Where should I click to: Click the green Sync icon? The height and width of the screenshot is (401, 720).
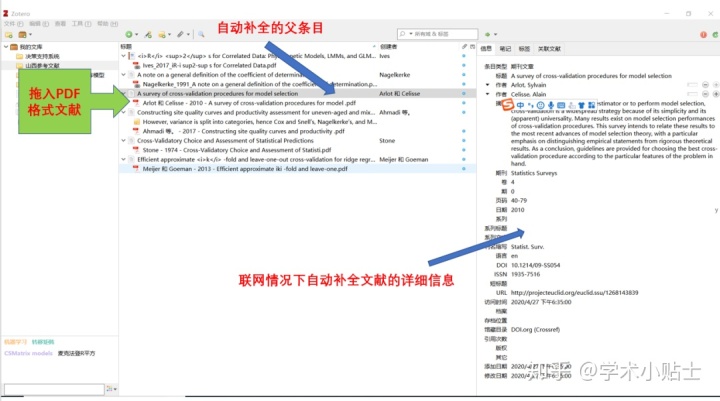[x=715, y=34]
